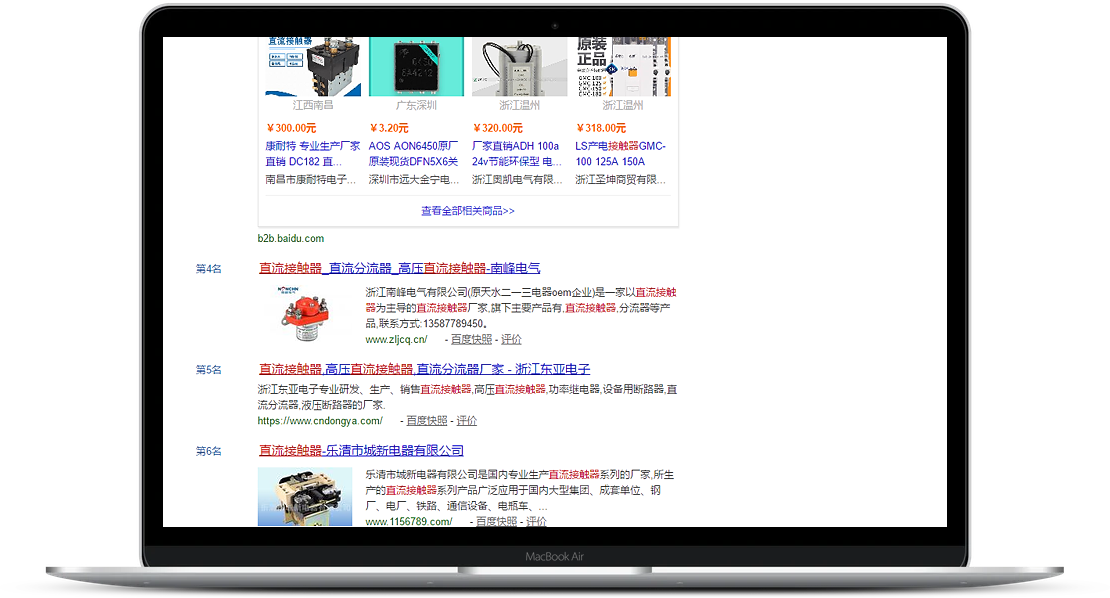Click the seller name 浙江奥凯电气有限…
The width and height of the screenshot is (1110, 598).
click(x=517, y=180)
